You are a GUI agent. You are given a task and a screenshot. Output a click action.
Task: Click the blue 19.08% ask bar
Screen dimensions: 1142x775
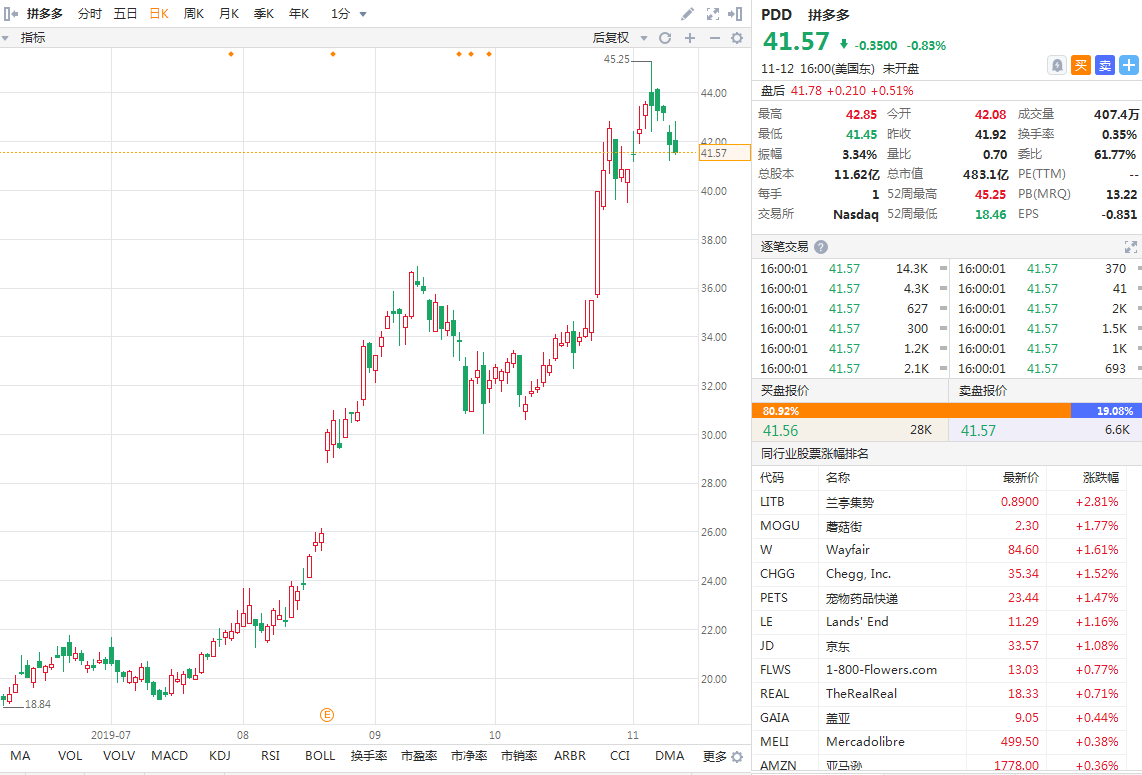1106,411
